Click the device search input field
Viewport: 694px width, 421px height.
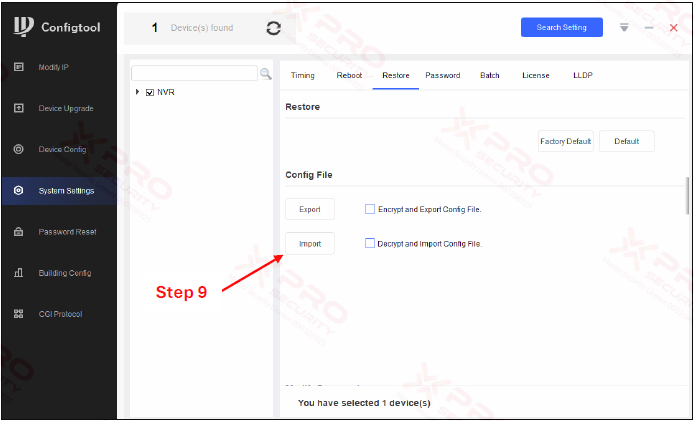click(x=194, y=73)
